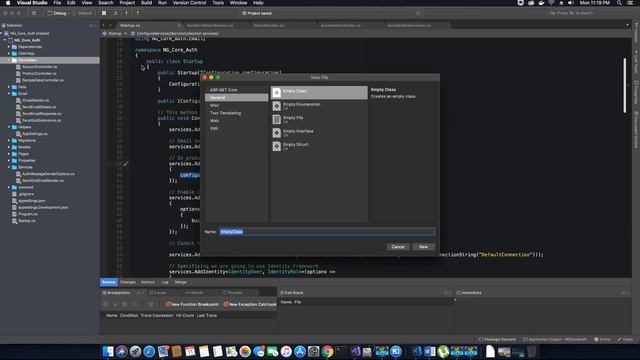Expand the Models folder

(9, 147)
